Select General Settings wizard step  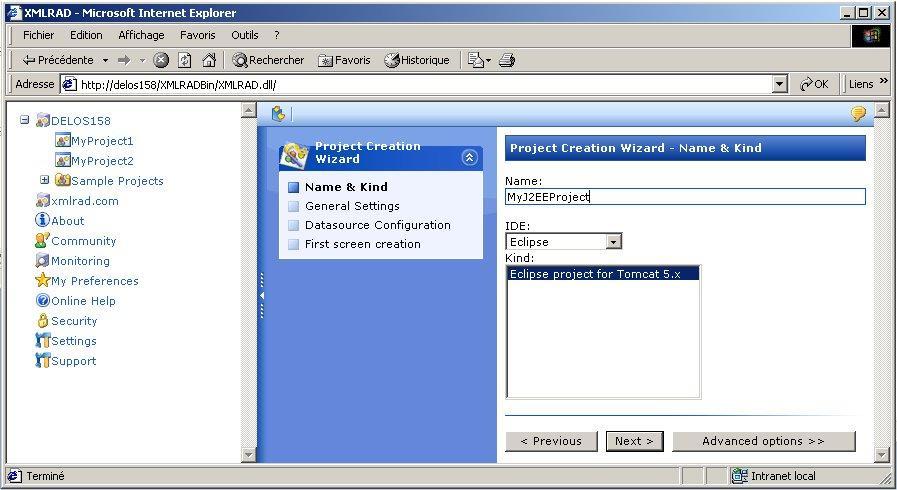coord(352,206)
